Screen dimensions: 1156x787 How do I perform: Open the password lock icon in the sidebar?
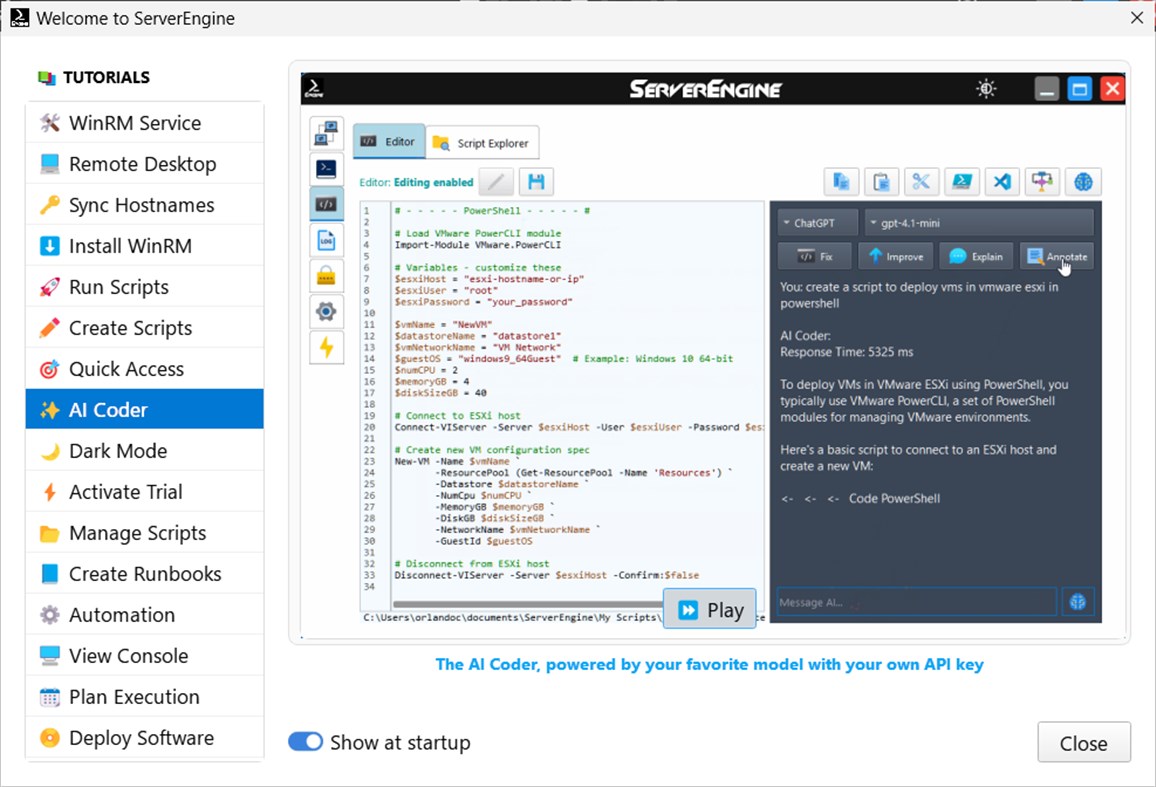[327, 275]
